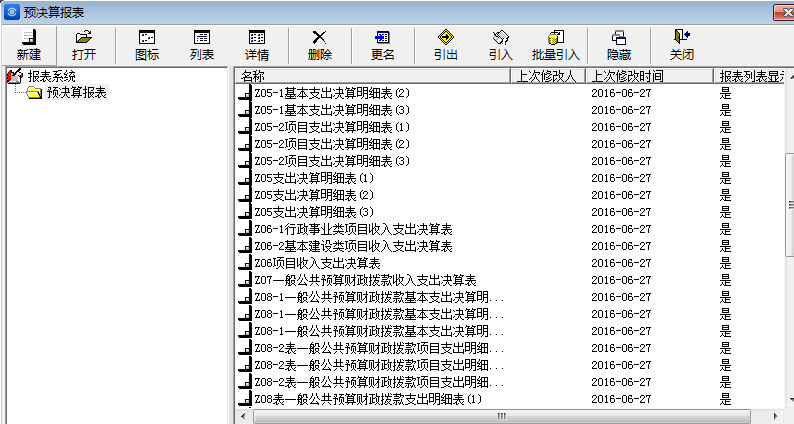This screenshot has height=424, width=794.
Task: Click report icon beside Z06项目收入支出决算表
Action: pyautogui.click(x=245, y=263)
